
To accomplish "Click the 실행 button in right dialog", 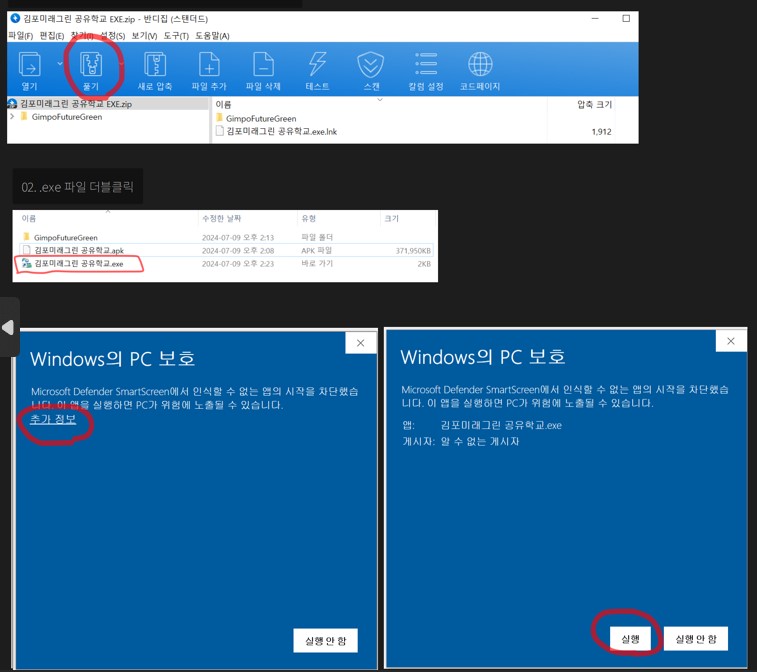I will coord(630,639).
